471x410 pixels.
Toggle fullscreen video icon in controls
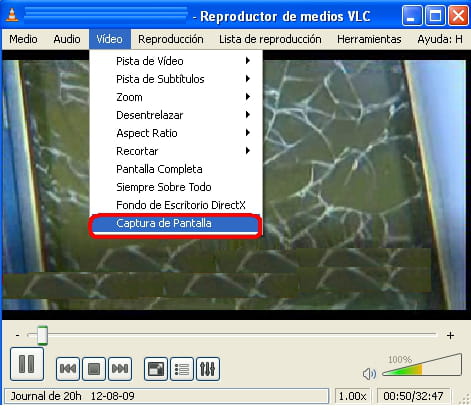click(x=156, y=369)
